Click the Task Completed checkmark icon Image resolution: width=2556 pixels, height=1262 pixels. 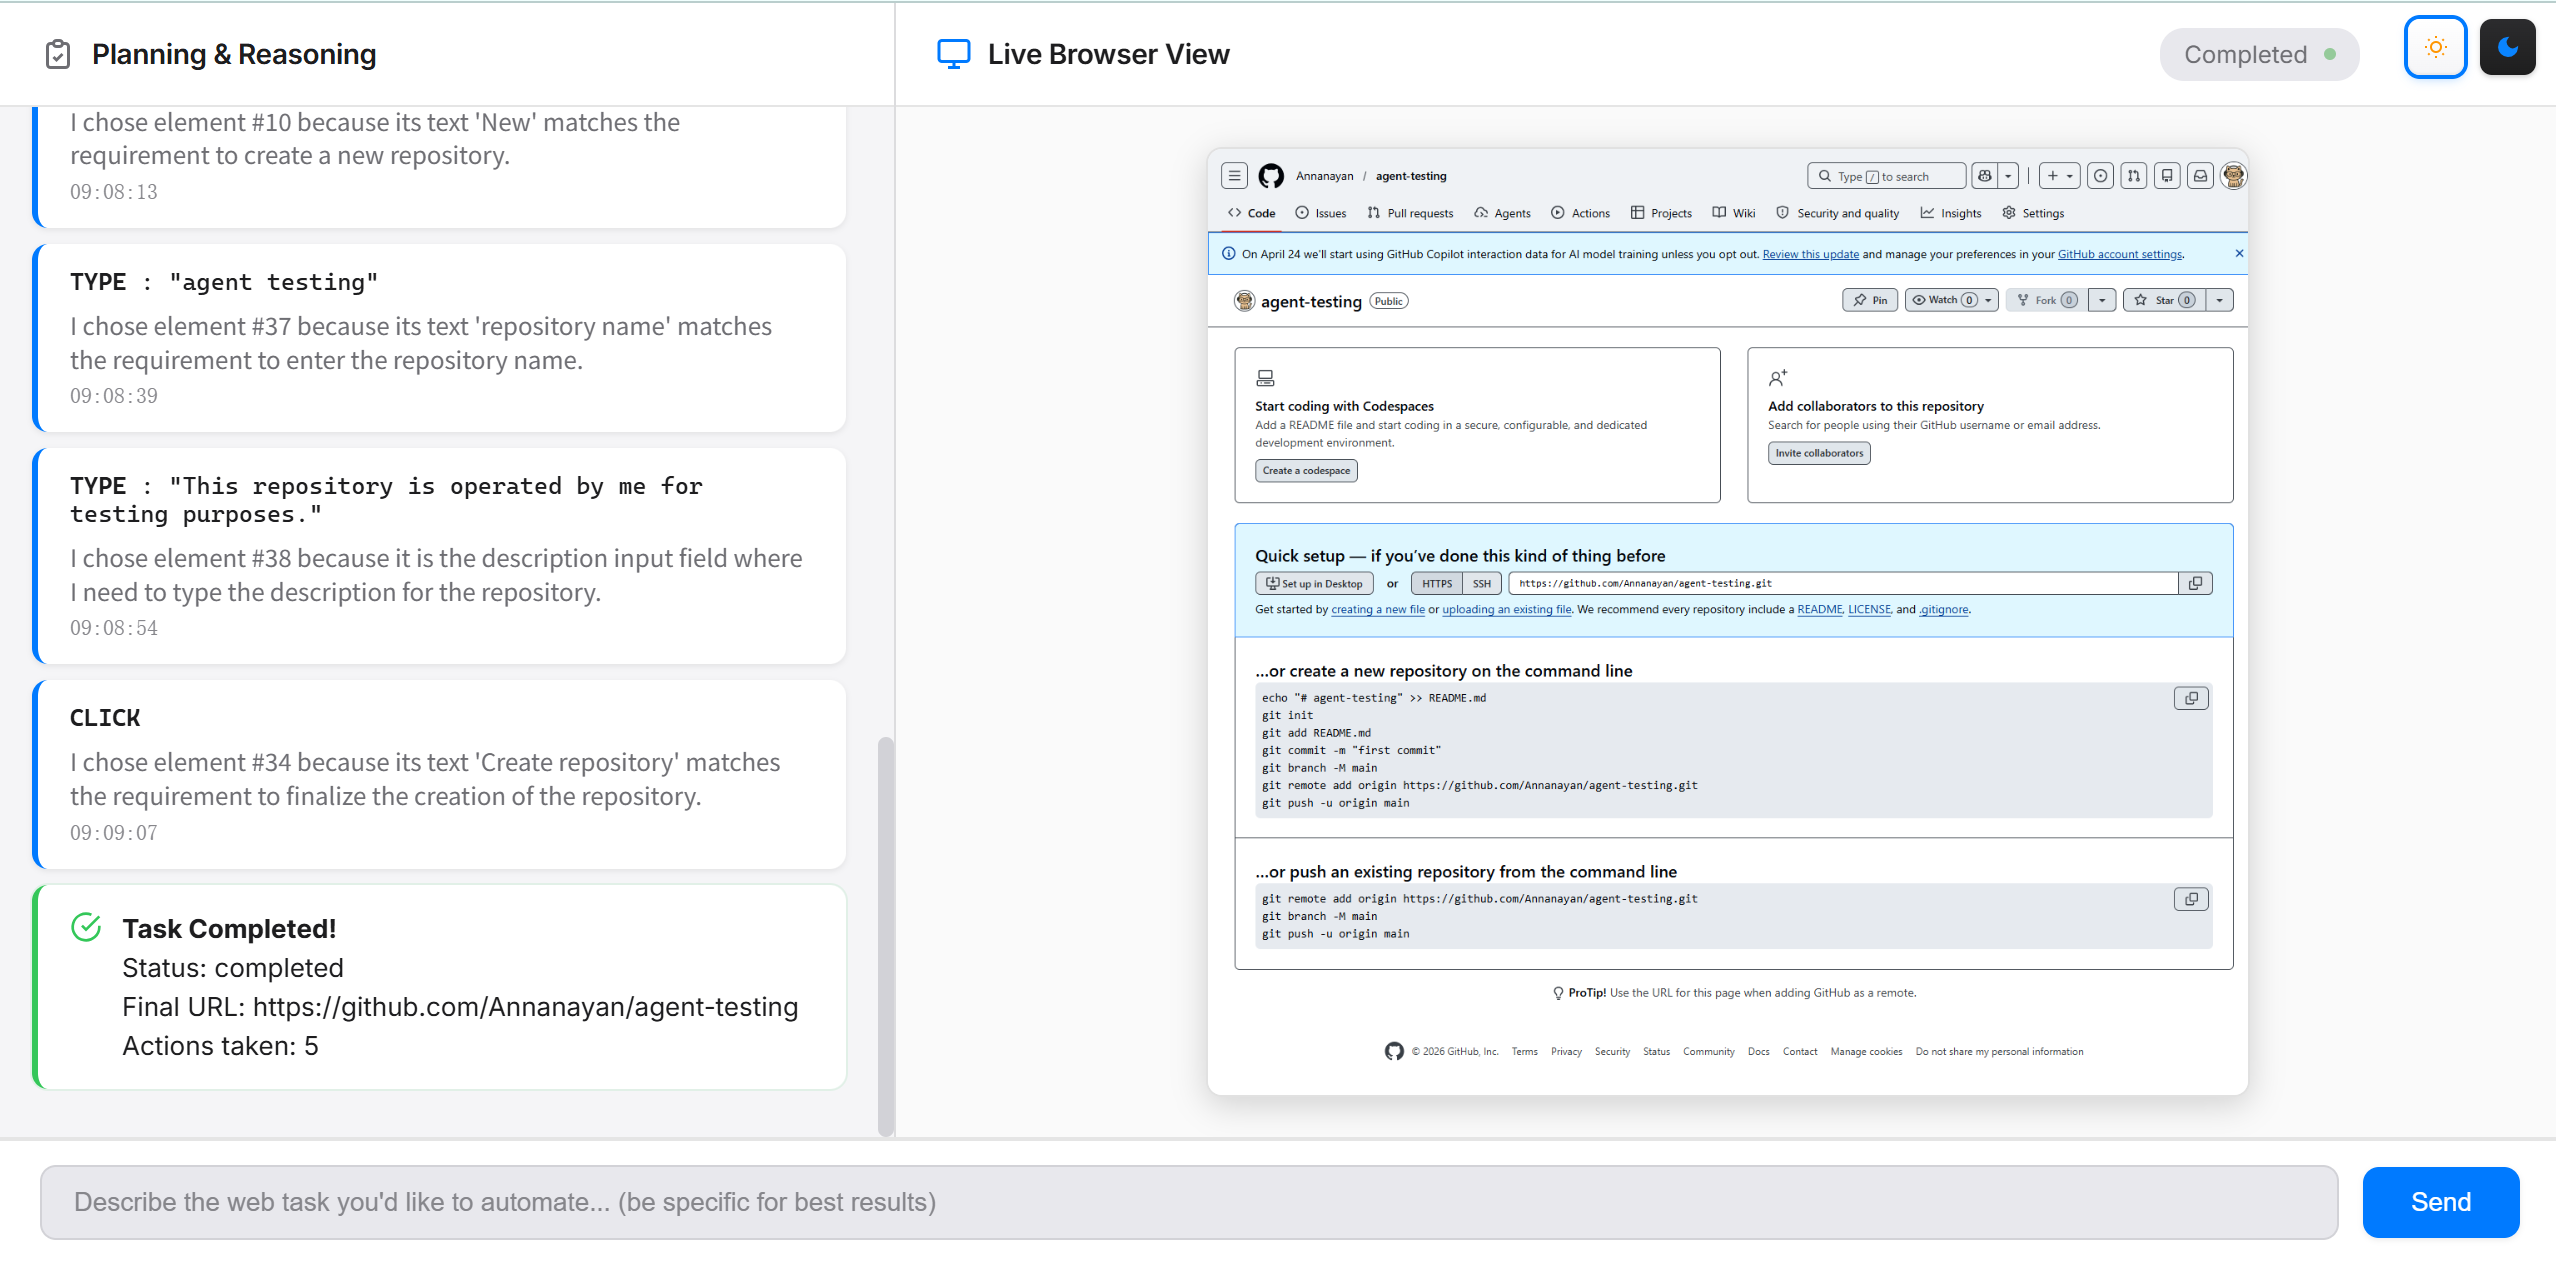87,928
